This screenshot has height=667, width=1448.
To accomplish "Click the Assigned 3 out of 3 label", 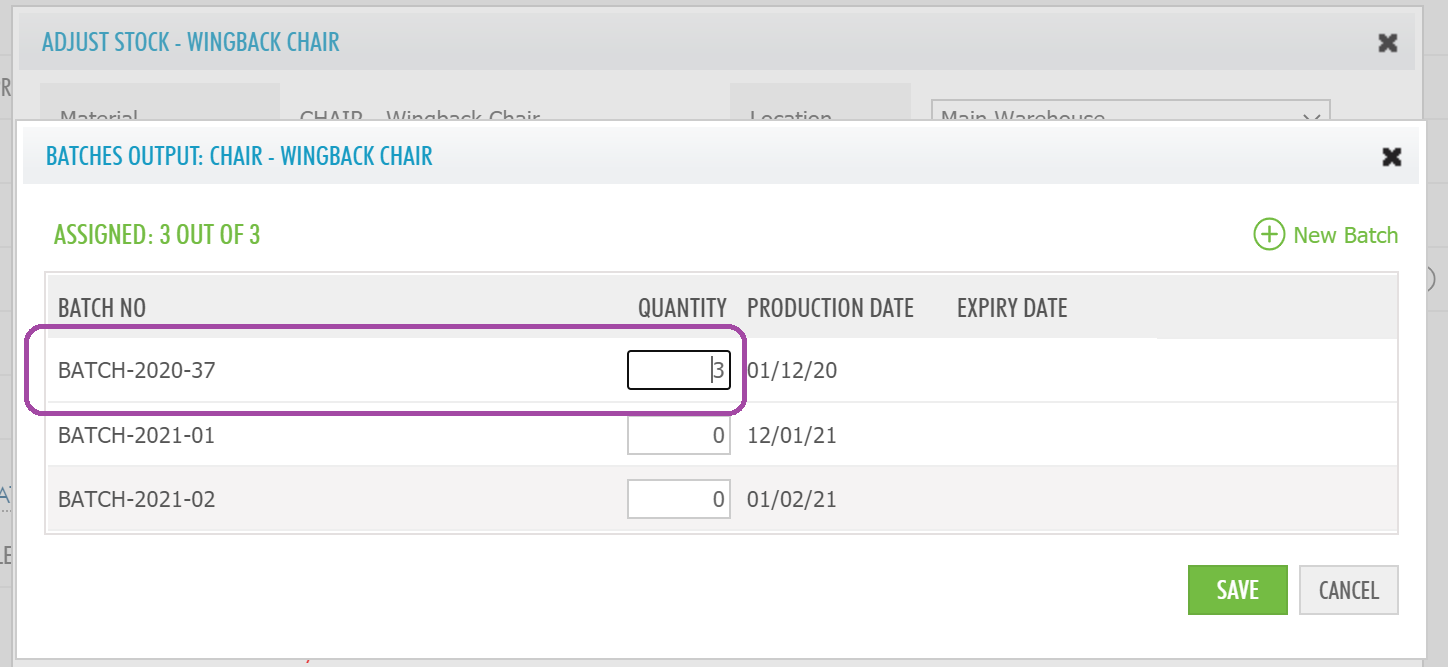I will (157, 235).
